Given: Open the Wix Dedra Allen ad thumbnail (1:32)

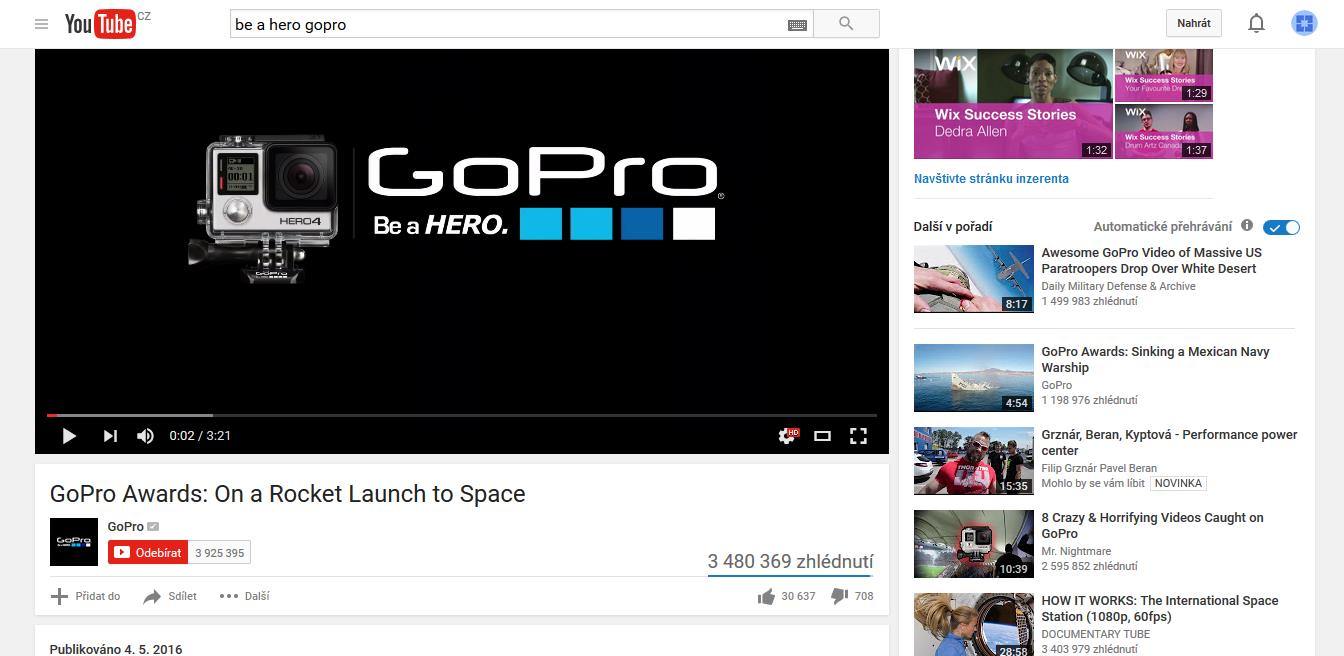Looking at the screenshot, I should pos(1013,104).
